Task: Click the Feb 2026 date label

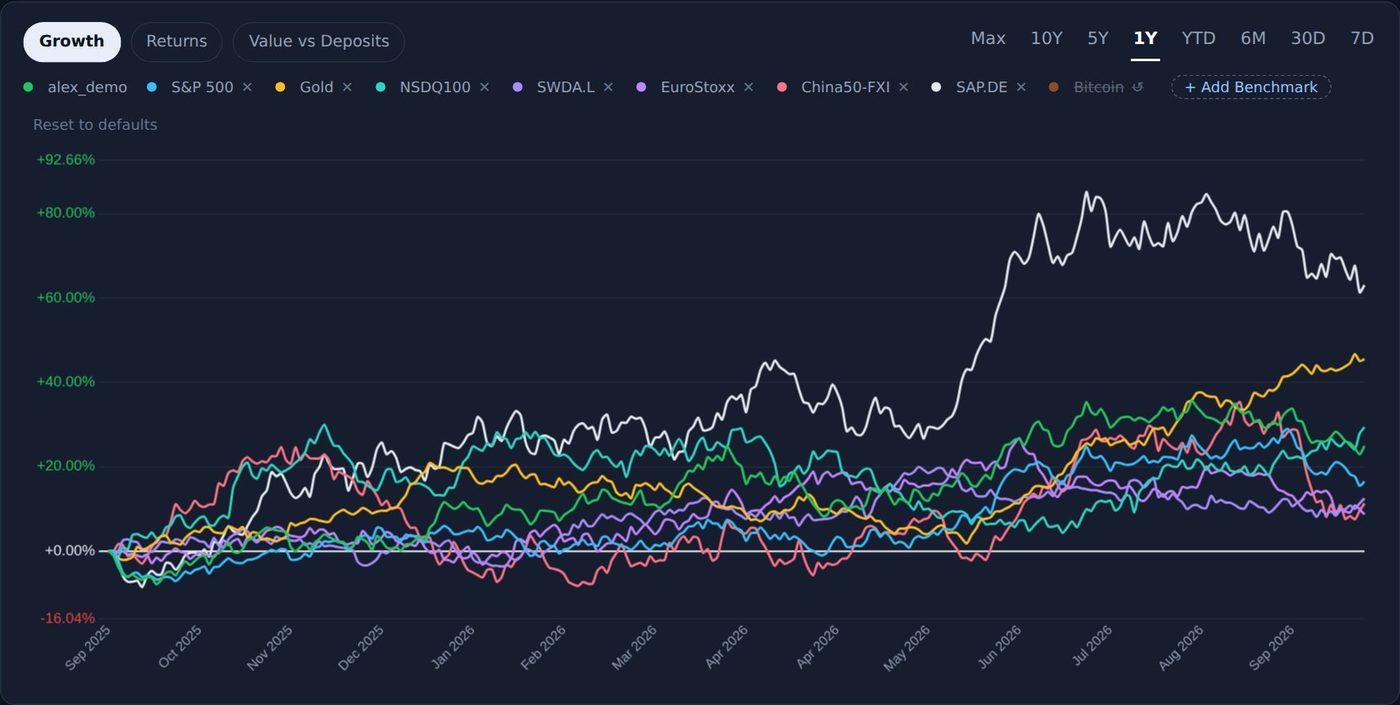Action: 543,647
